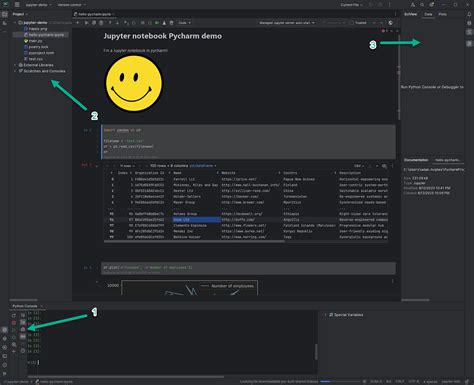474x385 pixels.
Task: Open notebook in browser icon
Action: (x=390, y=23)
